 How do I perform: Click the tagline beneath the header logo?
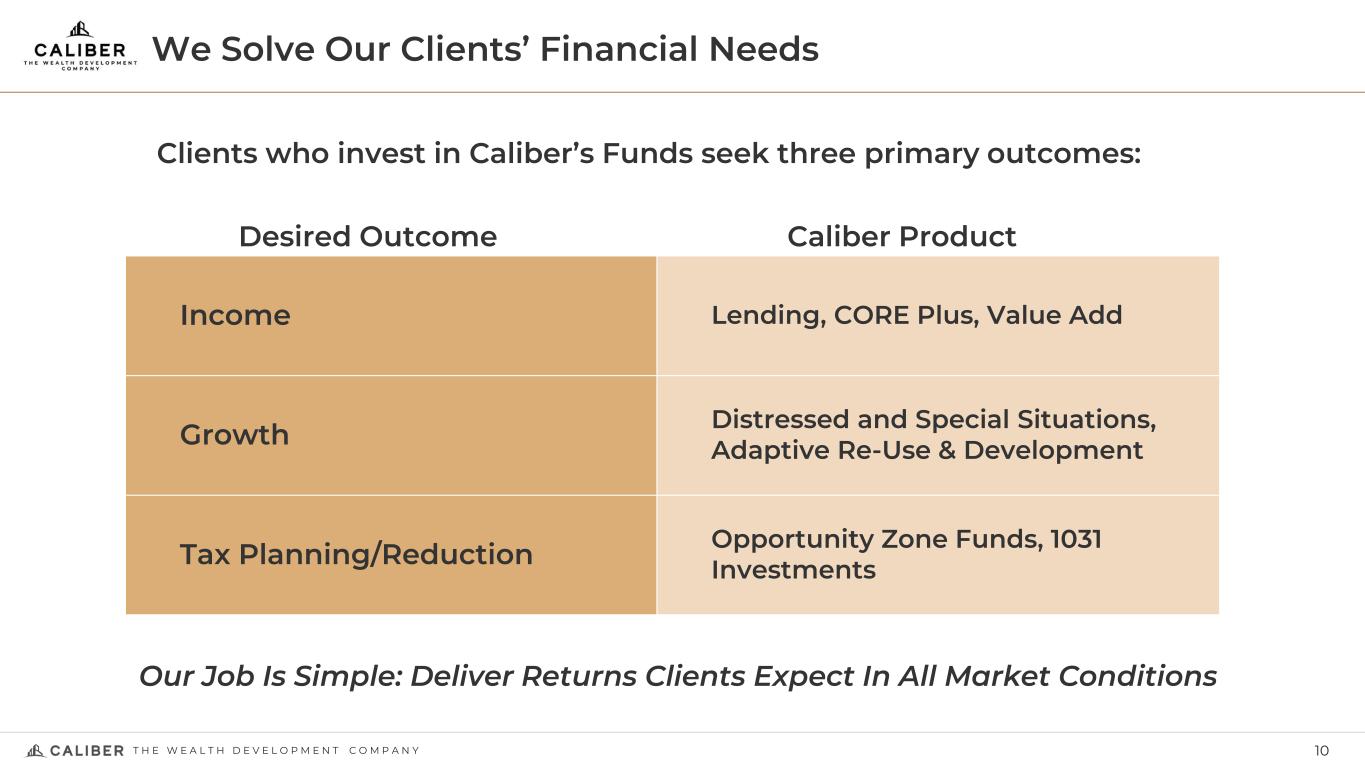point(80,65)
